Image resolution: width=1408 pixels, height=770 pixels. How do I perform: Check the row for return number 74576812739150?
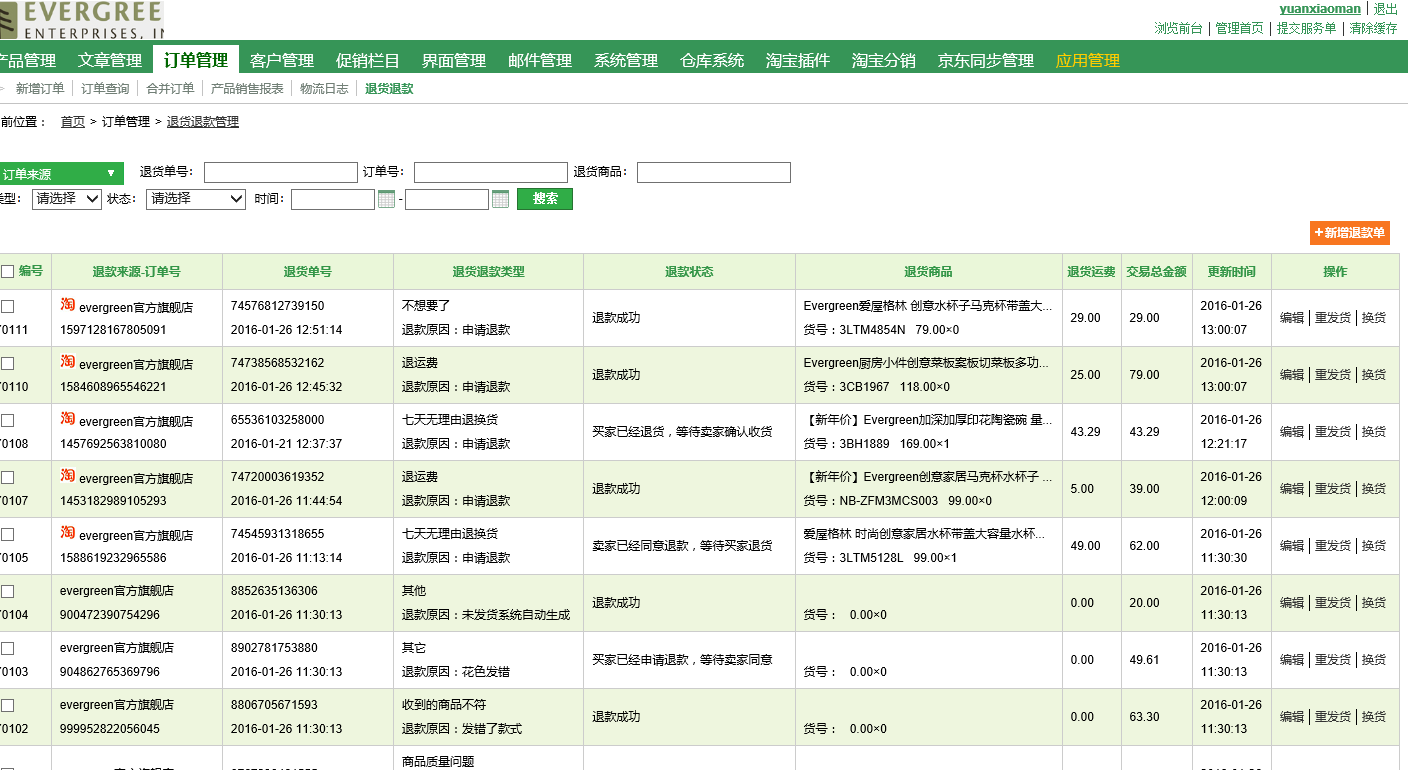point(7,307)
